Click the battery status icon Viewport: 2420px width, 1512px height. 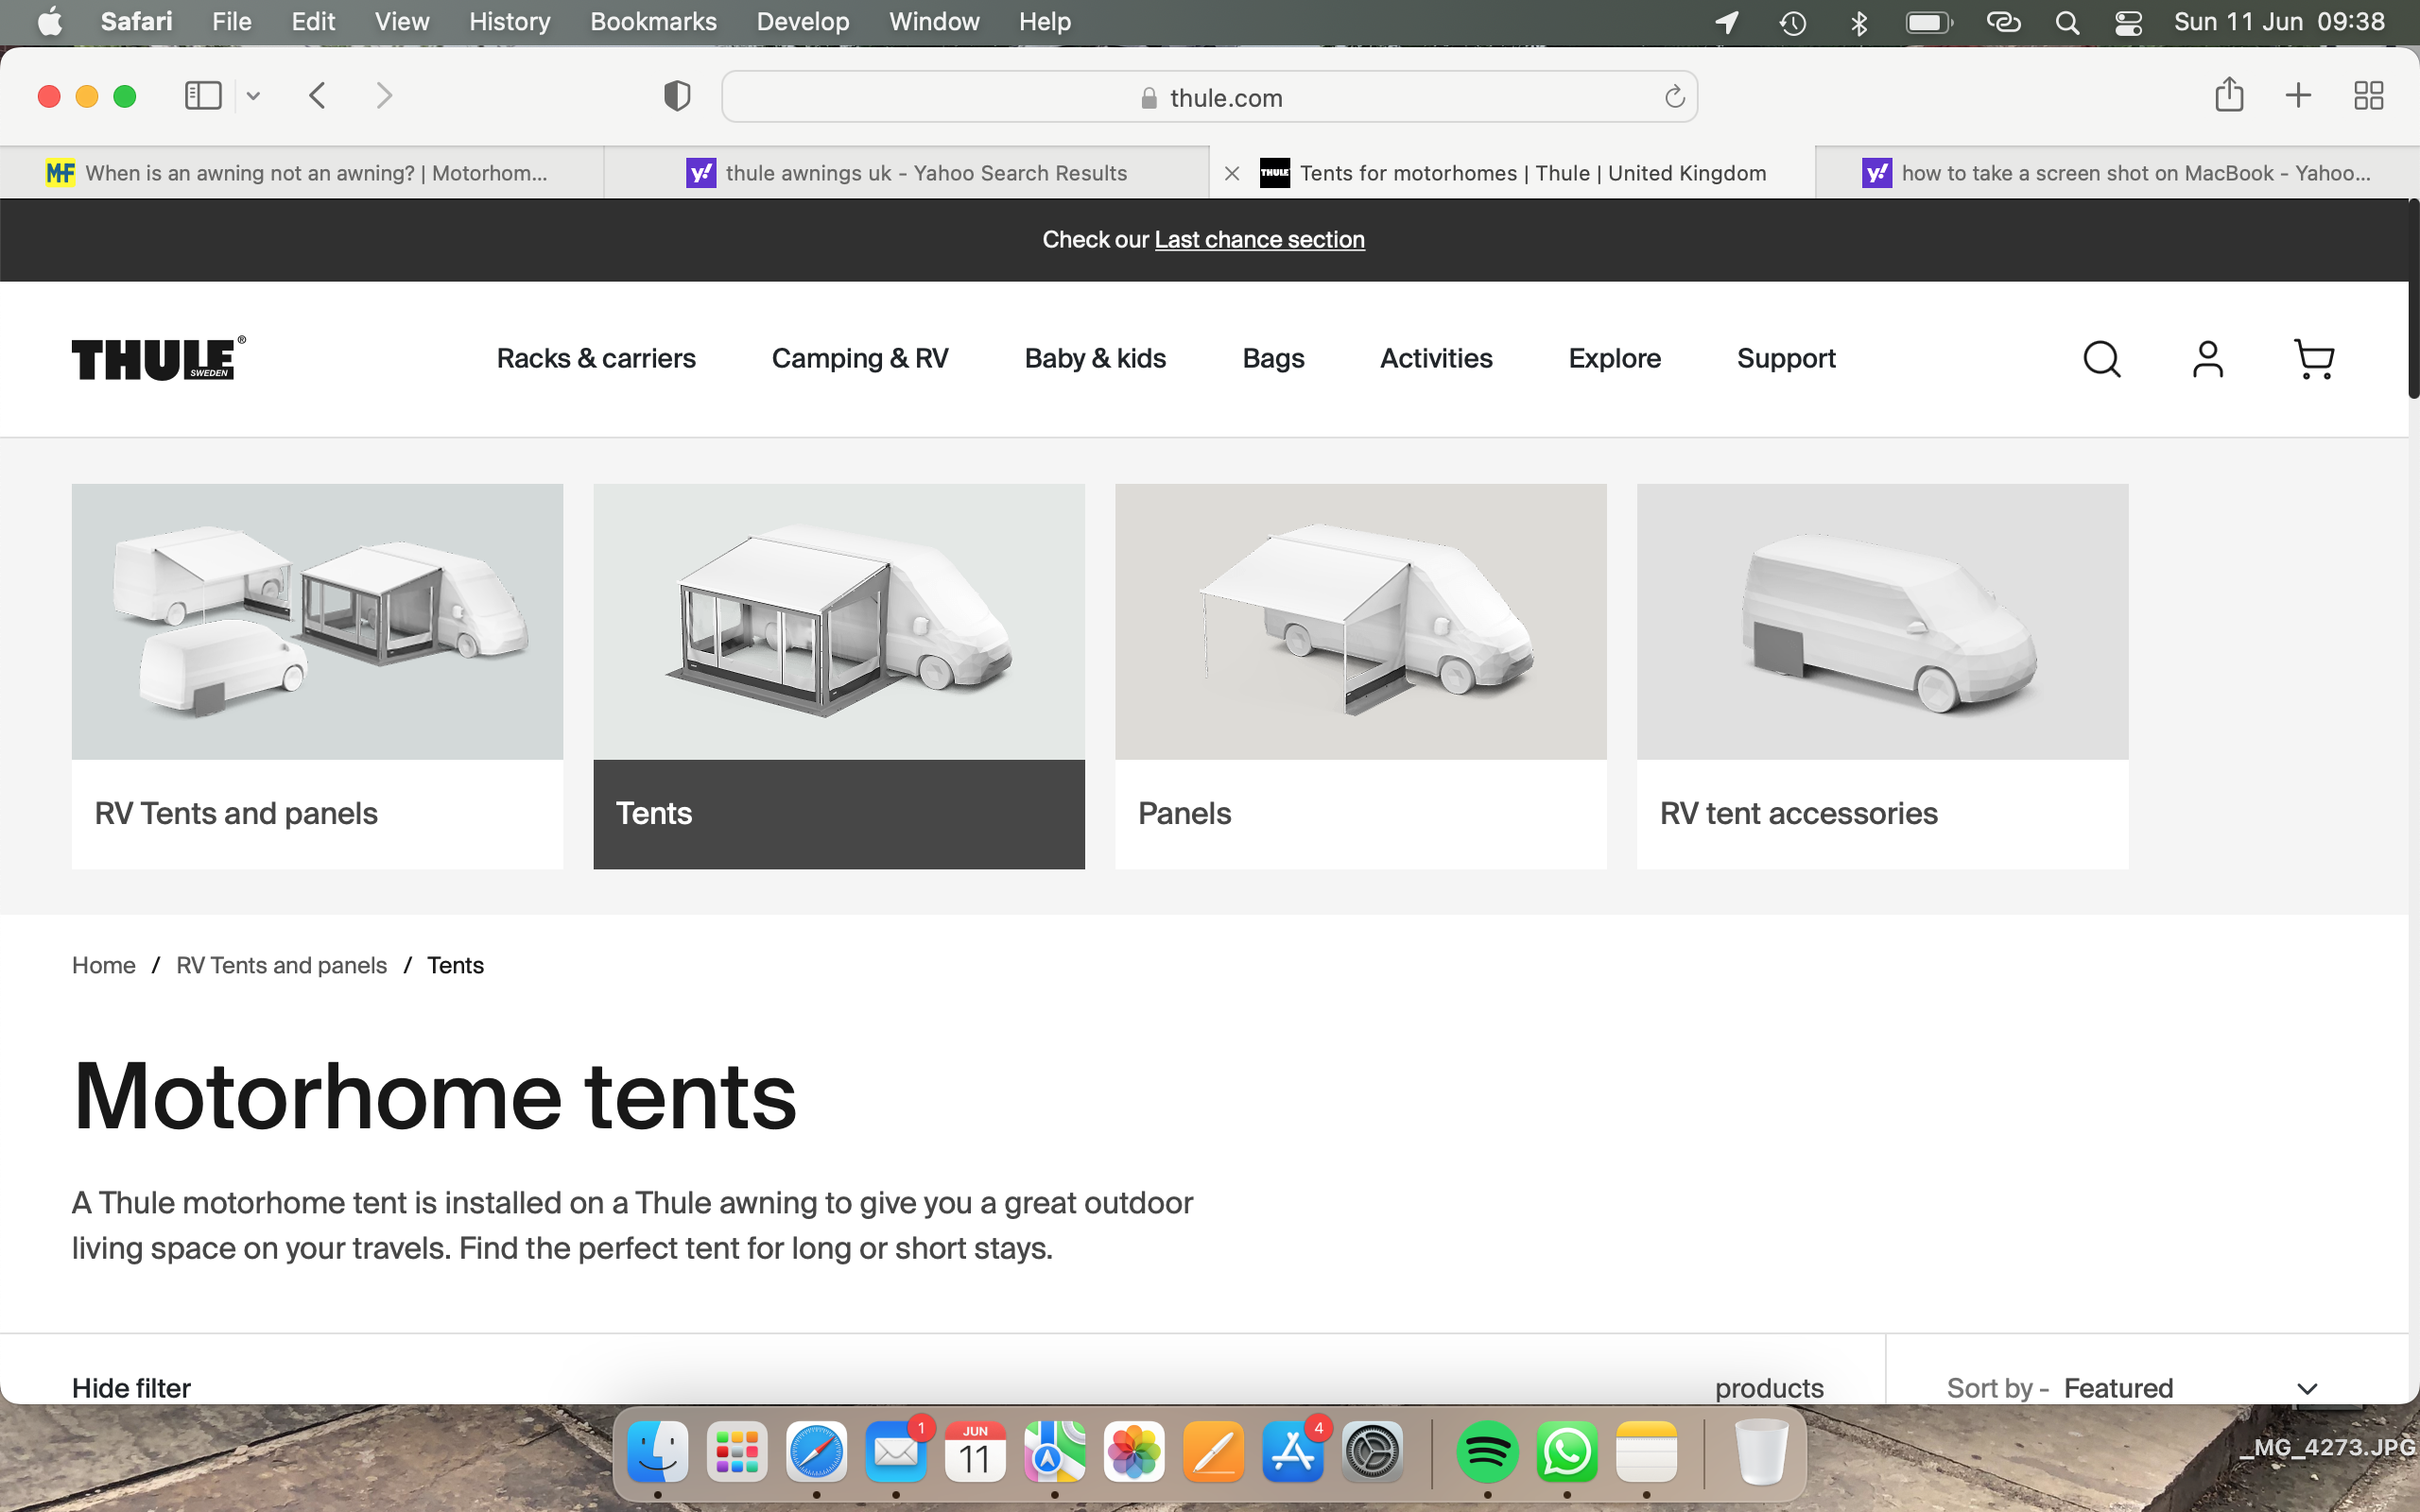point(1929,22)
